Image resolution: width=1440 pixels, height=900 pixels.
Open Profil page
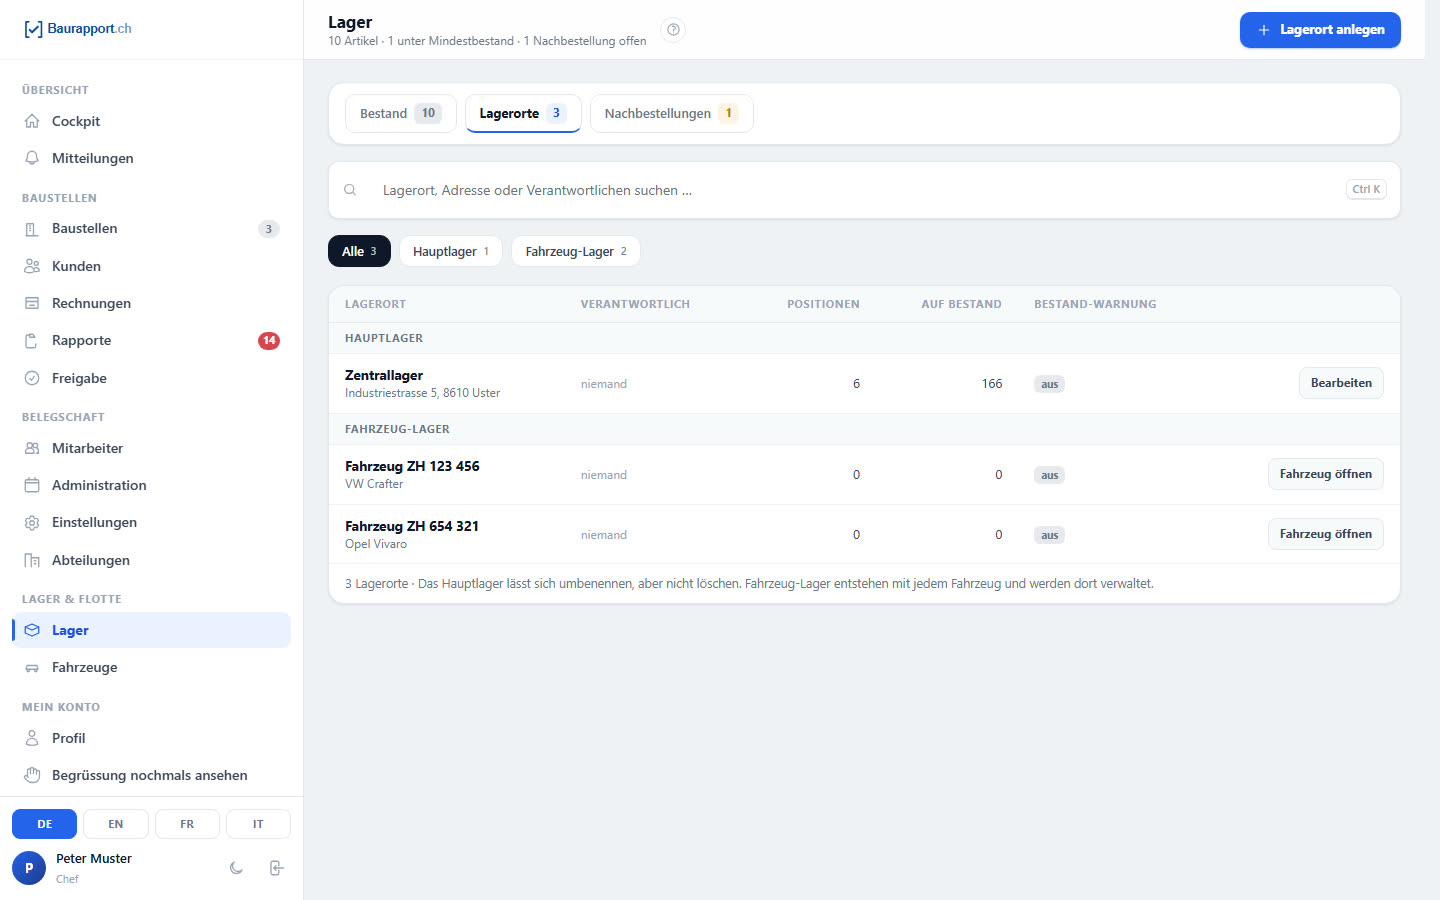click(151, 738)
